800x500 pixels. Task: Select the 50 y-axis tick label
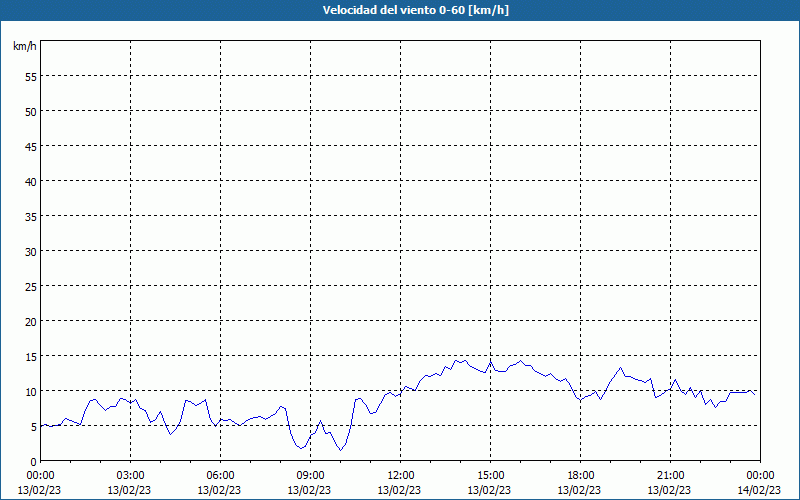[x=31, y=112]
